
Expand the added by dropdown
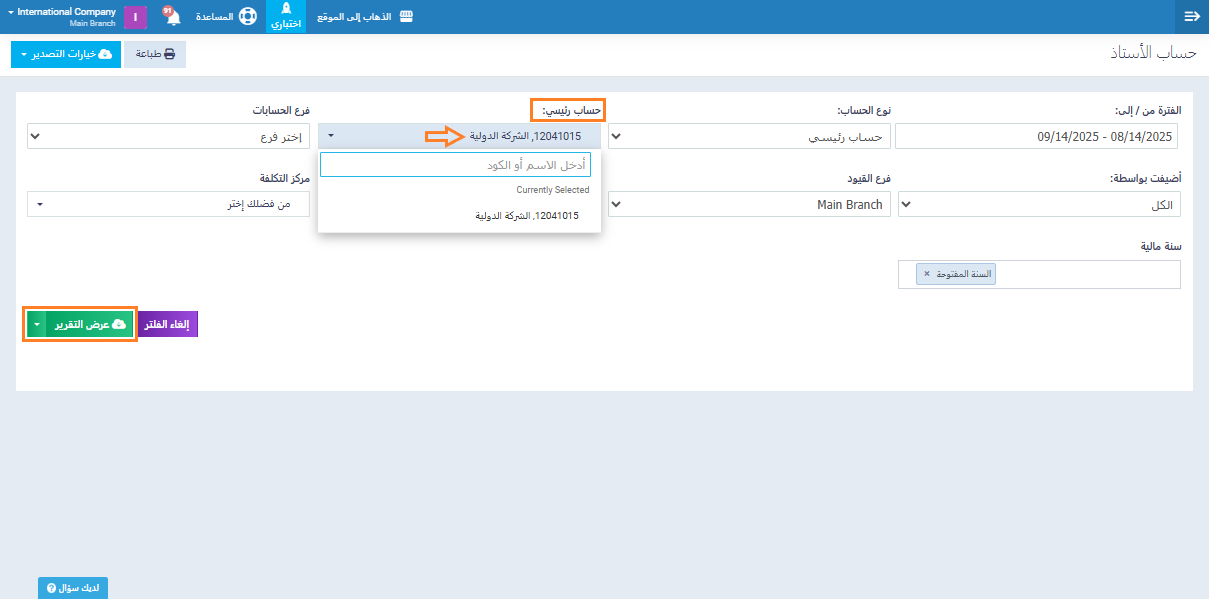coord(1039,205)
